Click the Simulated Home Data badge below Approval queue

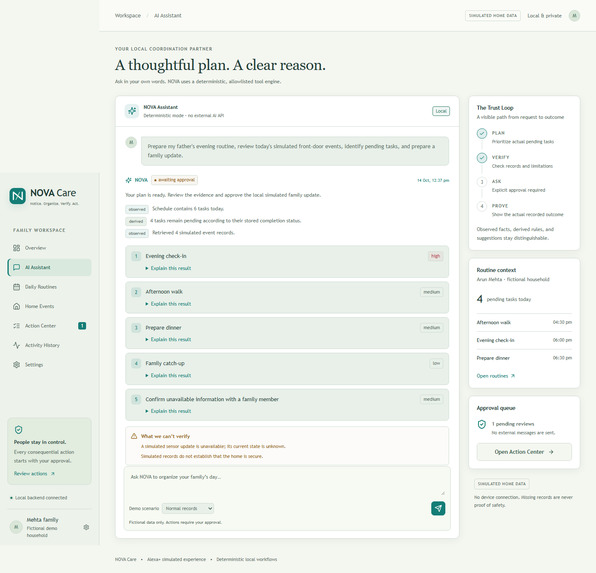tap(501, 484)
